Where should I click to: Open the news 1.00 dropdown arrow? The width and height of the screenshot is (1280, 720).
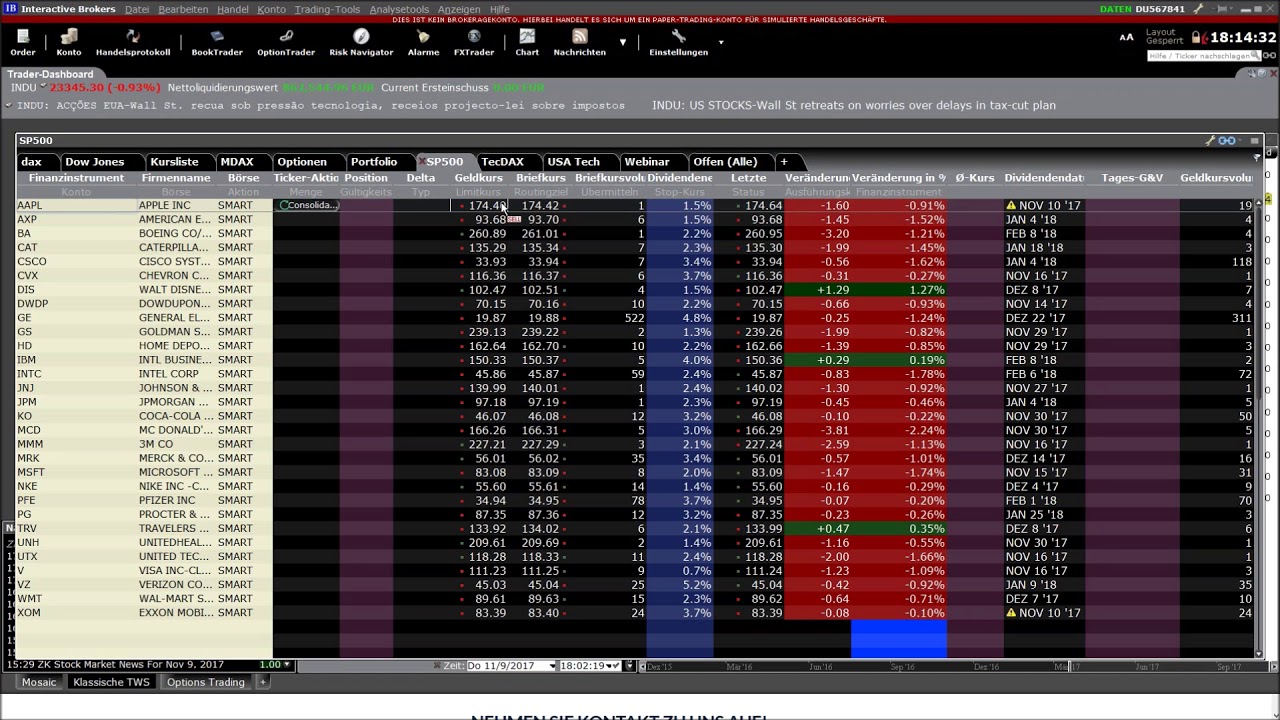tap(287, 665)
